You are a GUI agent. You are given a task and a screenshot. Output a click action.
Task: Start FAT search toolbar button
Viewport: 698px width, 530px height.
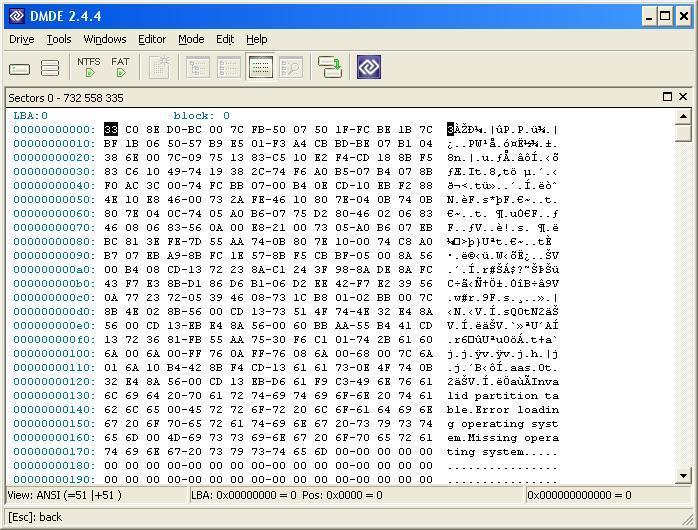(120, 67)
